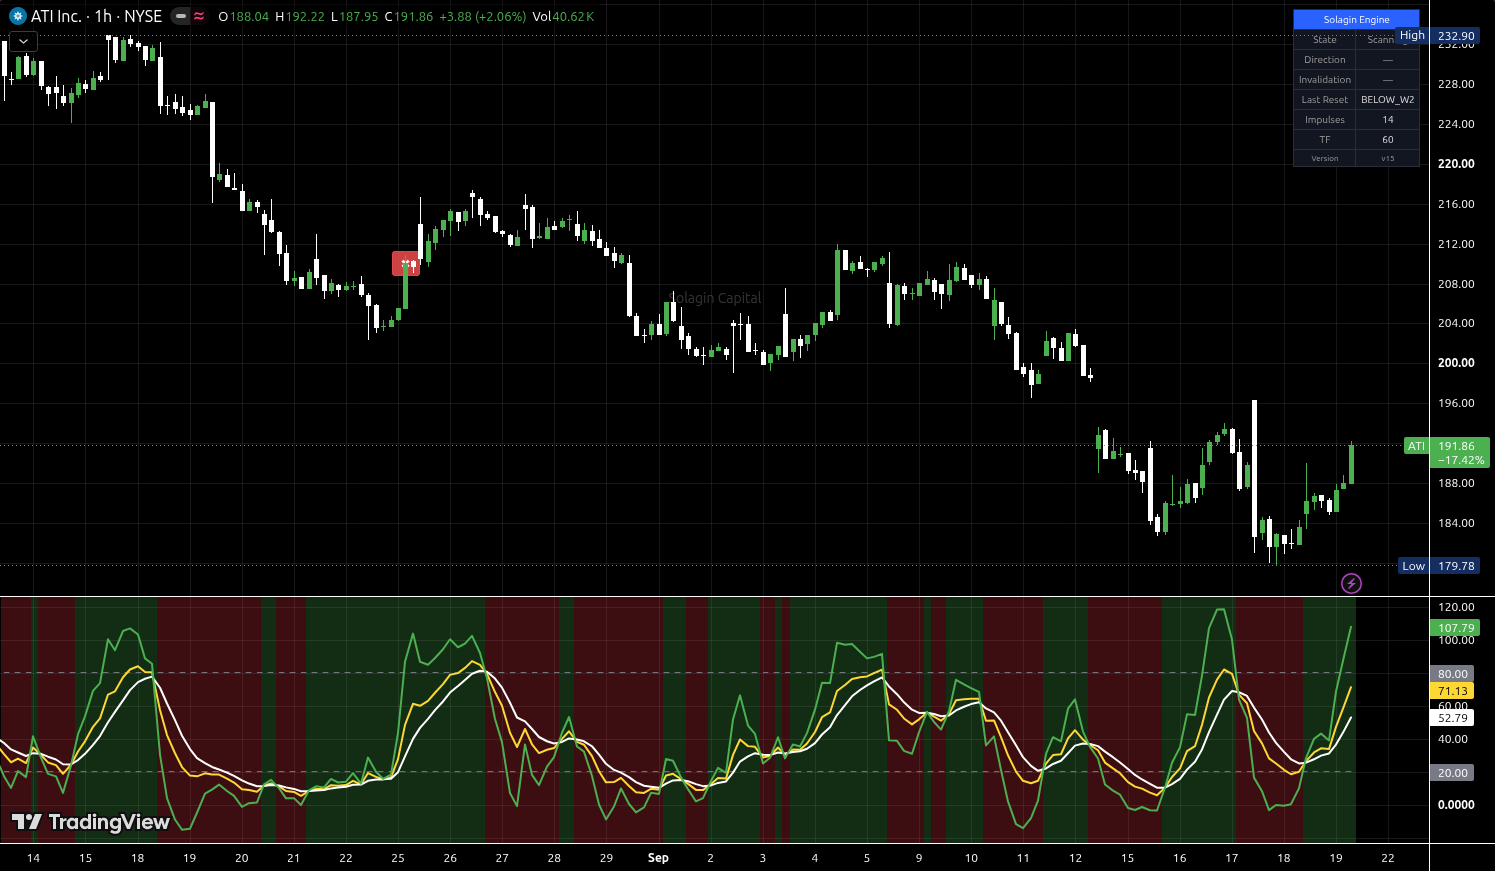Click the 220.00 price axis label
The height and width of the screenshot is (871, 1495).
(1455, 164)
